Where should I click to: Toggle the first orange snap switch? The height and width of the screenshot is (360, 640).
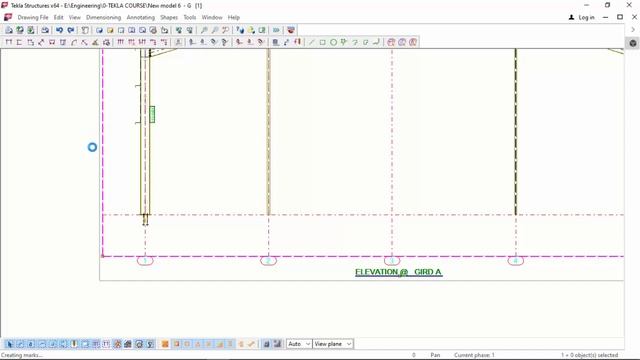165,344
